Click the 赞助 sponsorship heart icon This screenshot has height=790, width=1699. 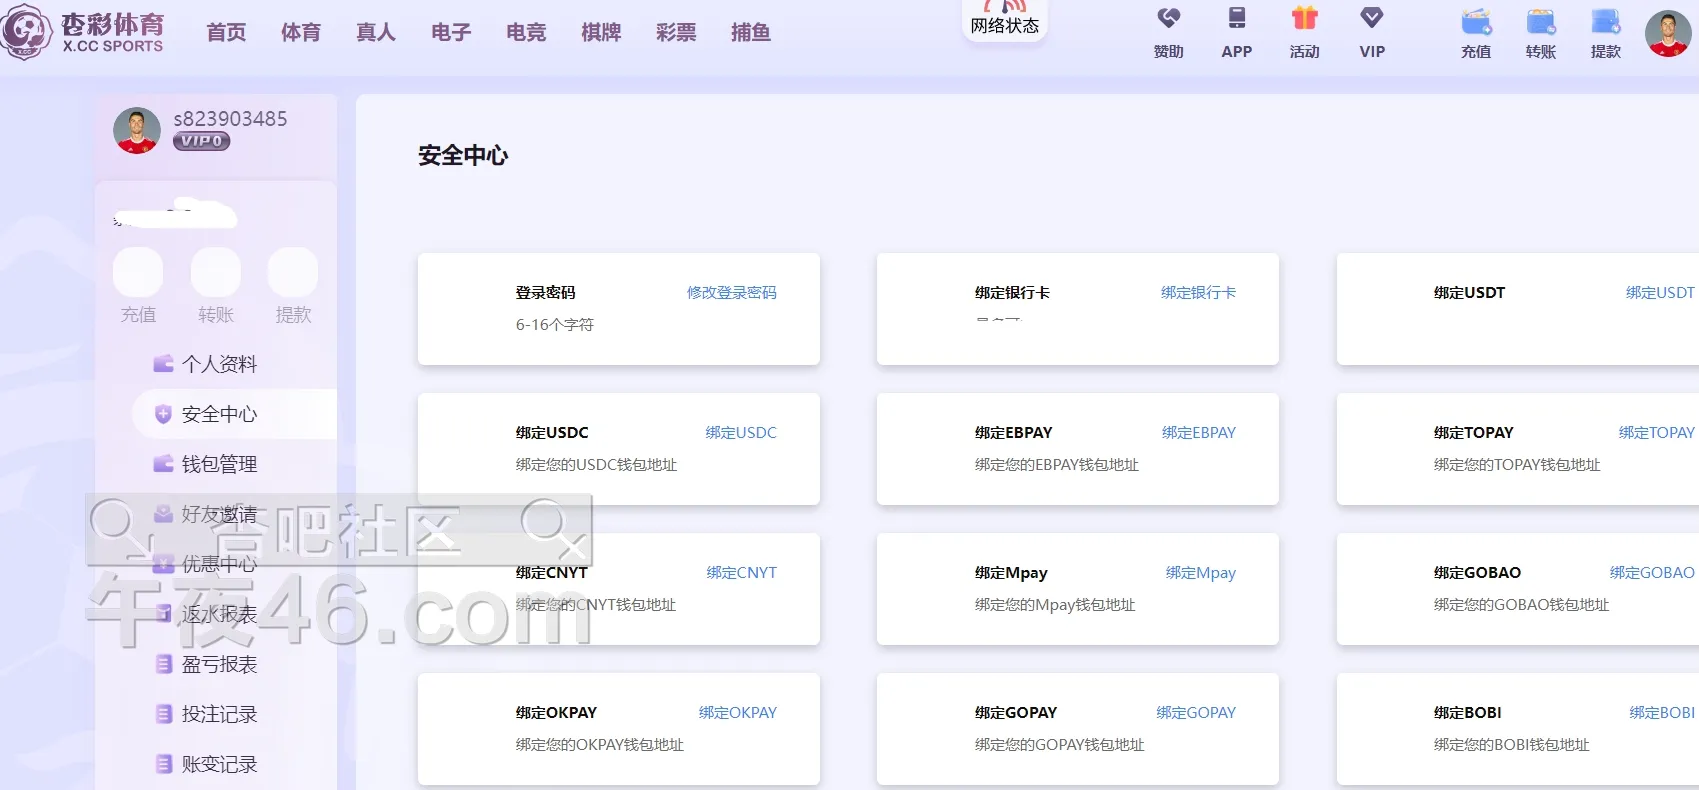coord(1168,19)
